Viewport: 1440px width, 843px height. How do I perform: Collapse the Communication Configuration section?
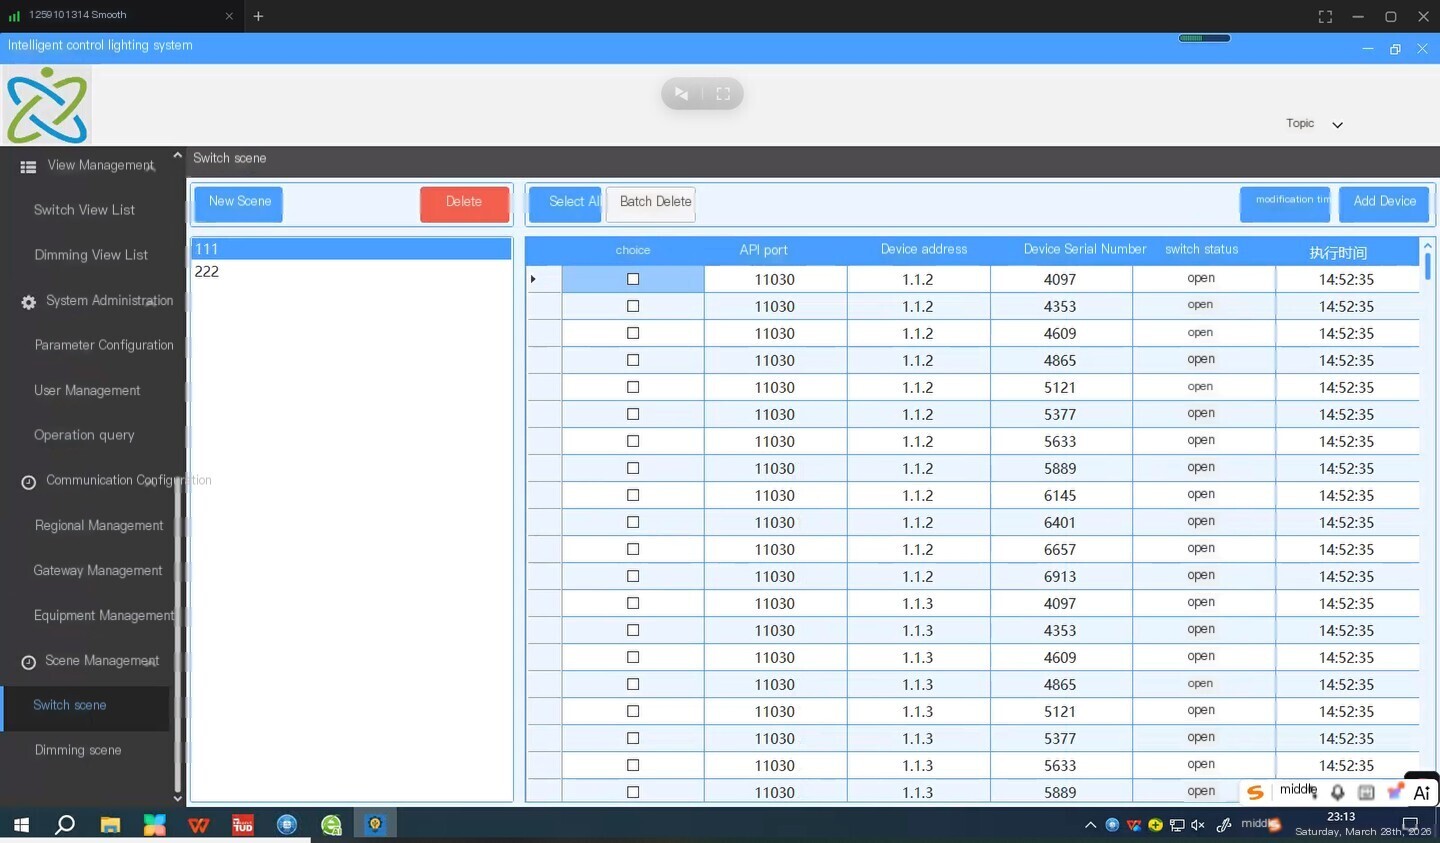pyautogui.click(x=151, y=483)
